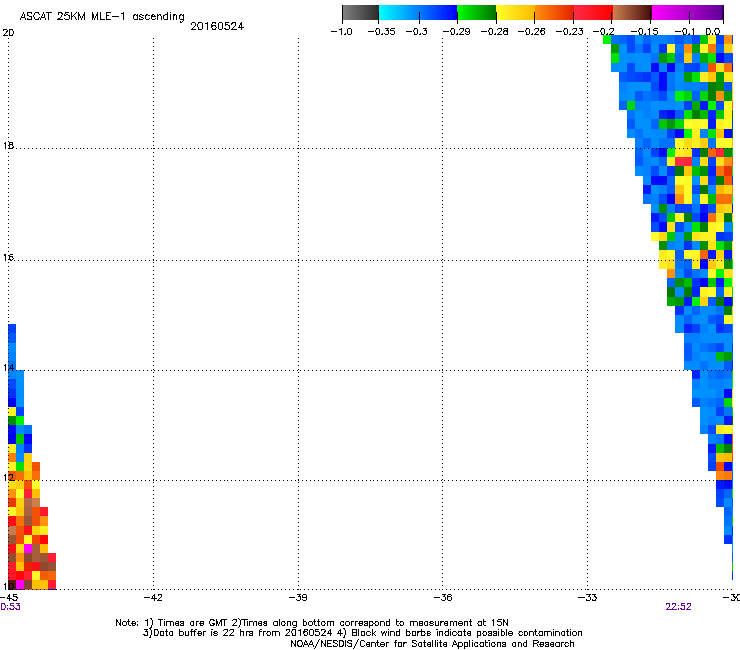Click the 0.0 color bar label

click(x=713, y=32)
